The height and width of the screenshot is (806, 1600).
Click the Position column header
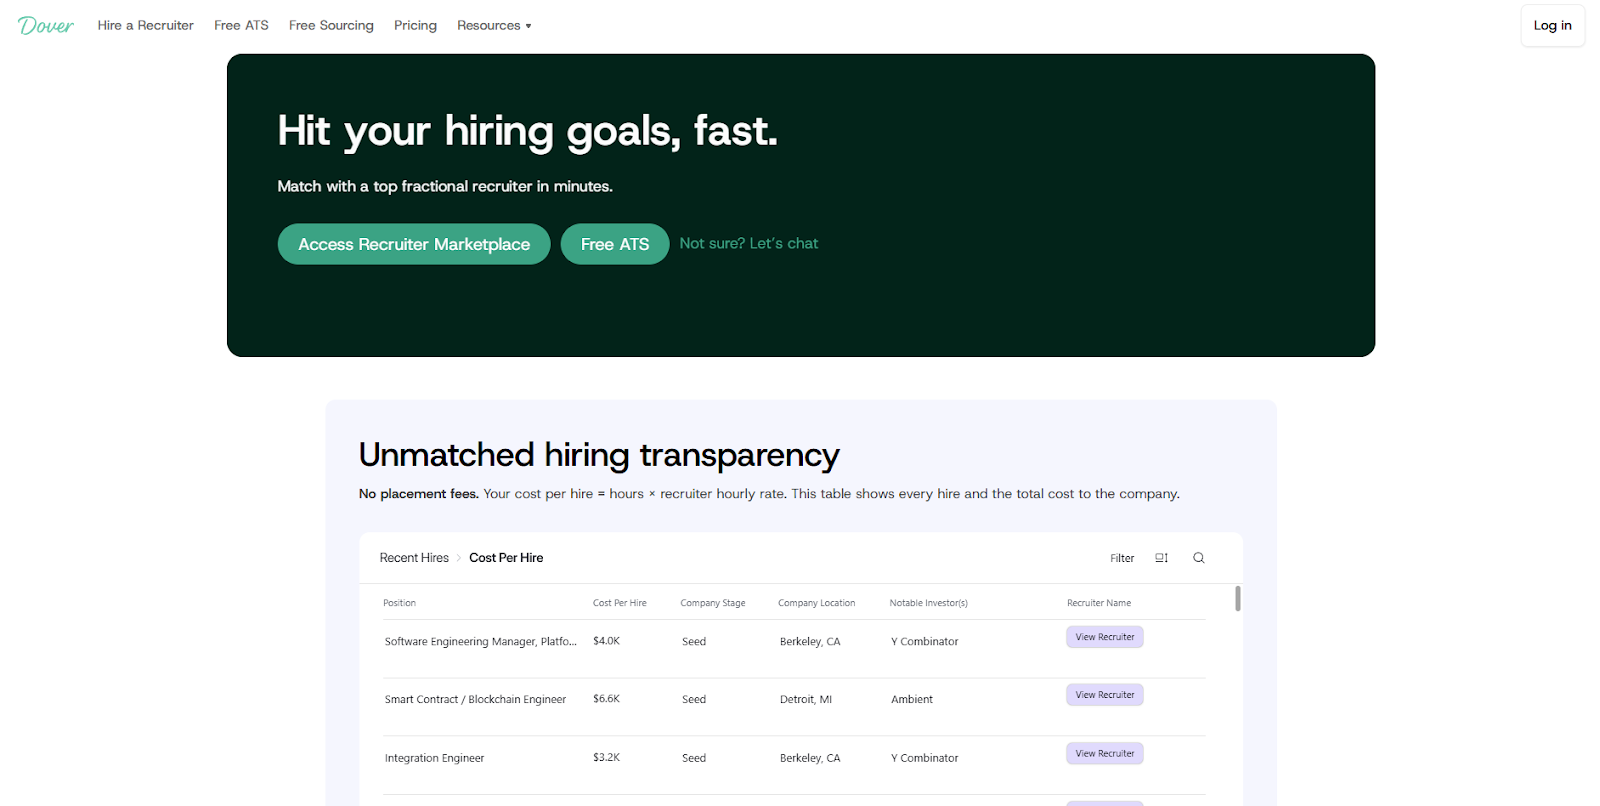(399, 603)
